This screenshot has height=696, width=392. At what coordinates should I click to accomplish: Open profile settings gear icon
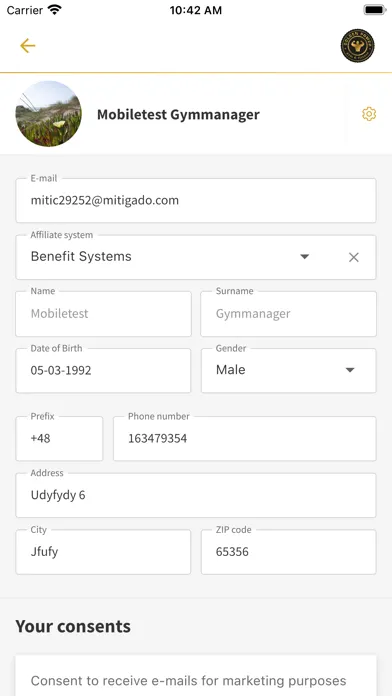click(369, 114)
